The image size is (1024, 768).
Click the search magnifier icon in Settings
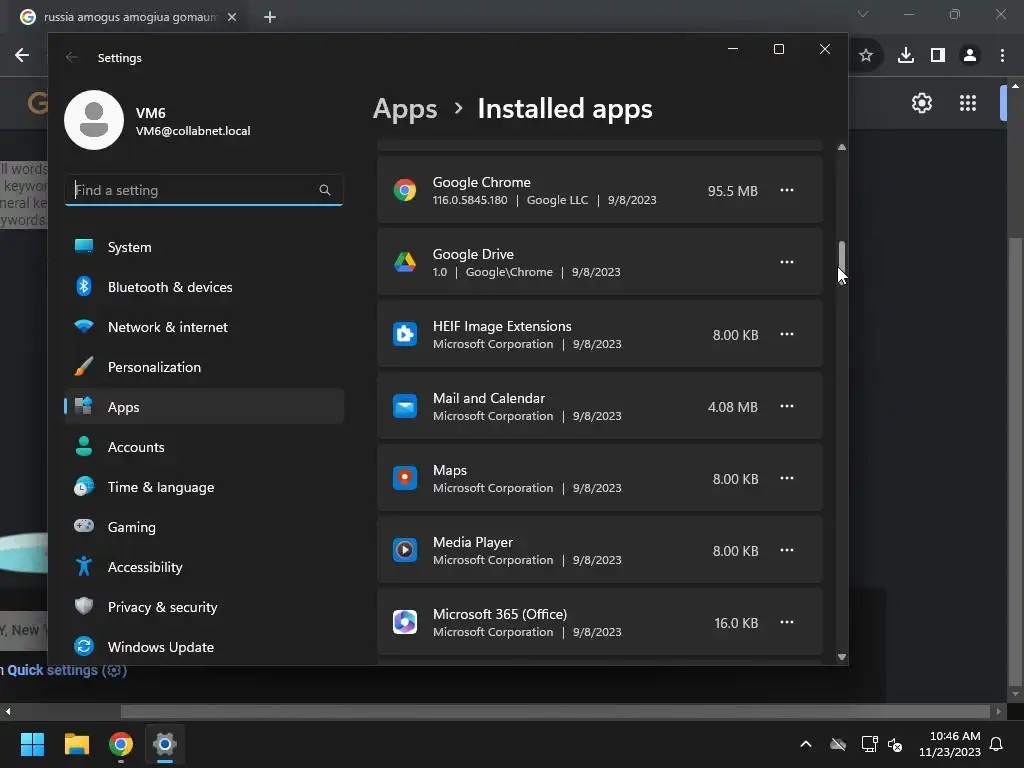(325, 190)
